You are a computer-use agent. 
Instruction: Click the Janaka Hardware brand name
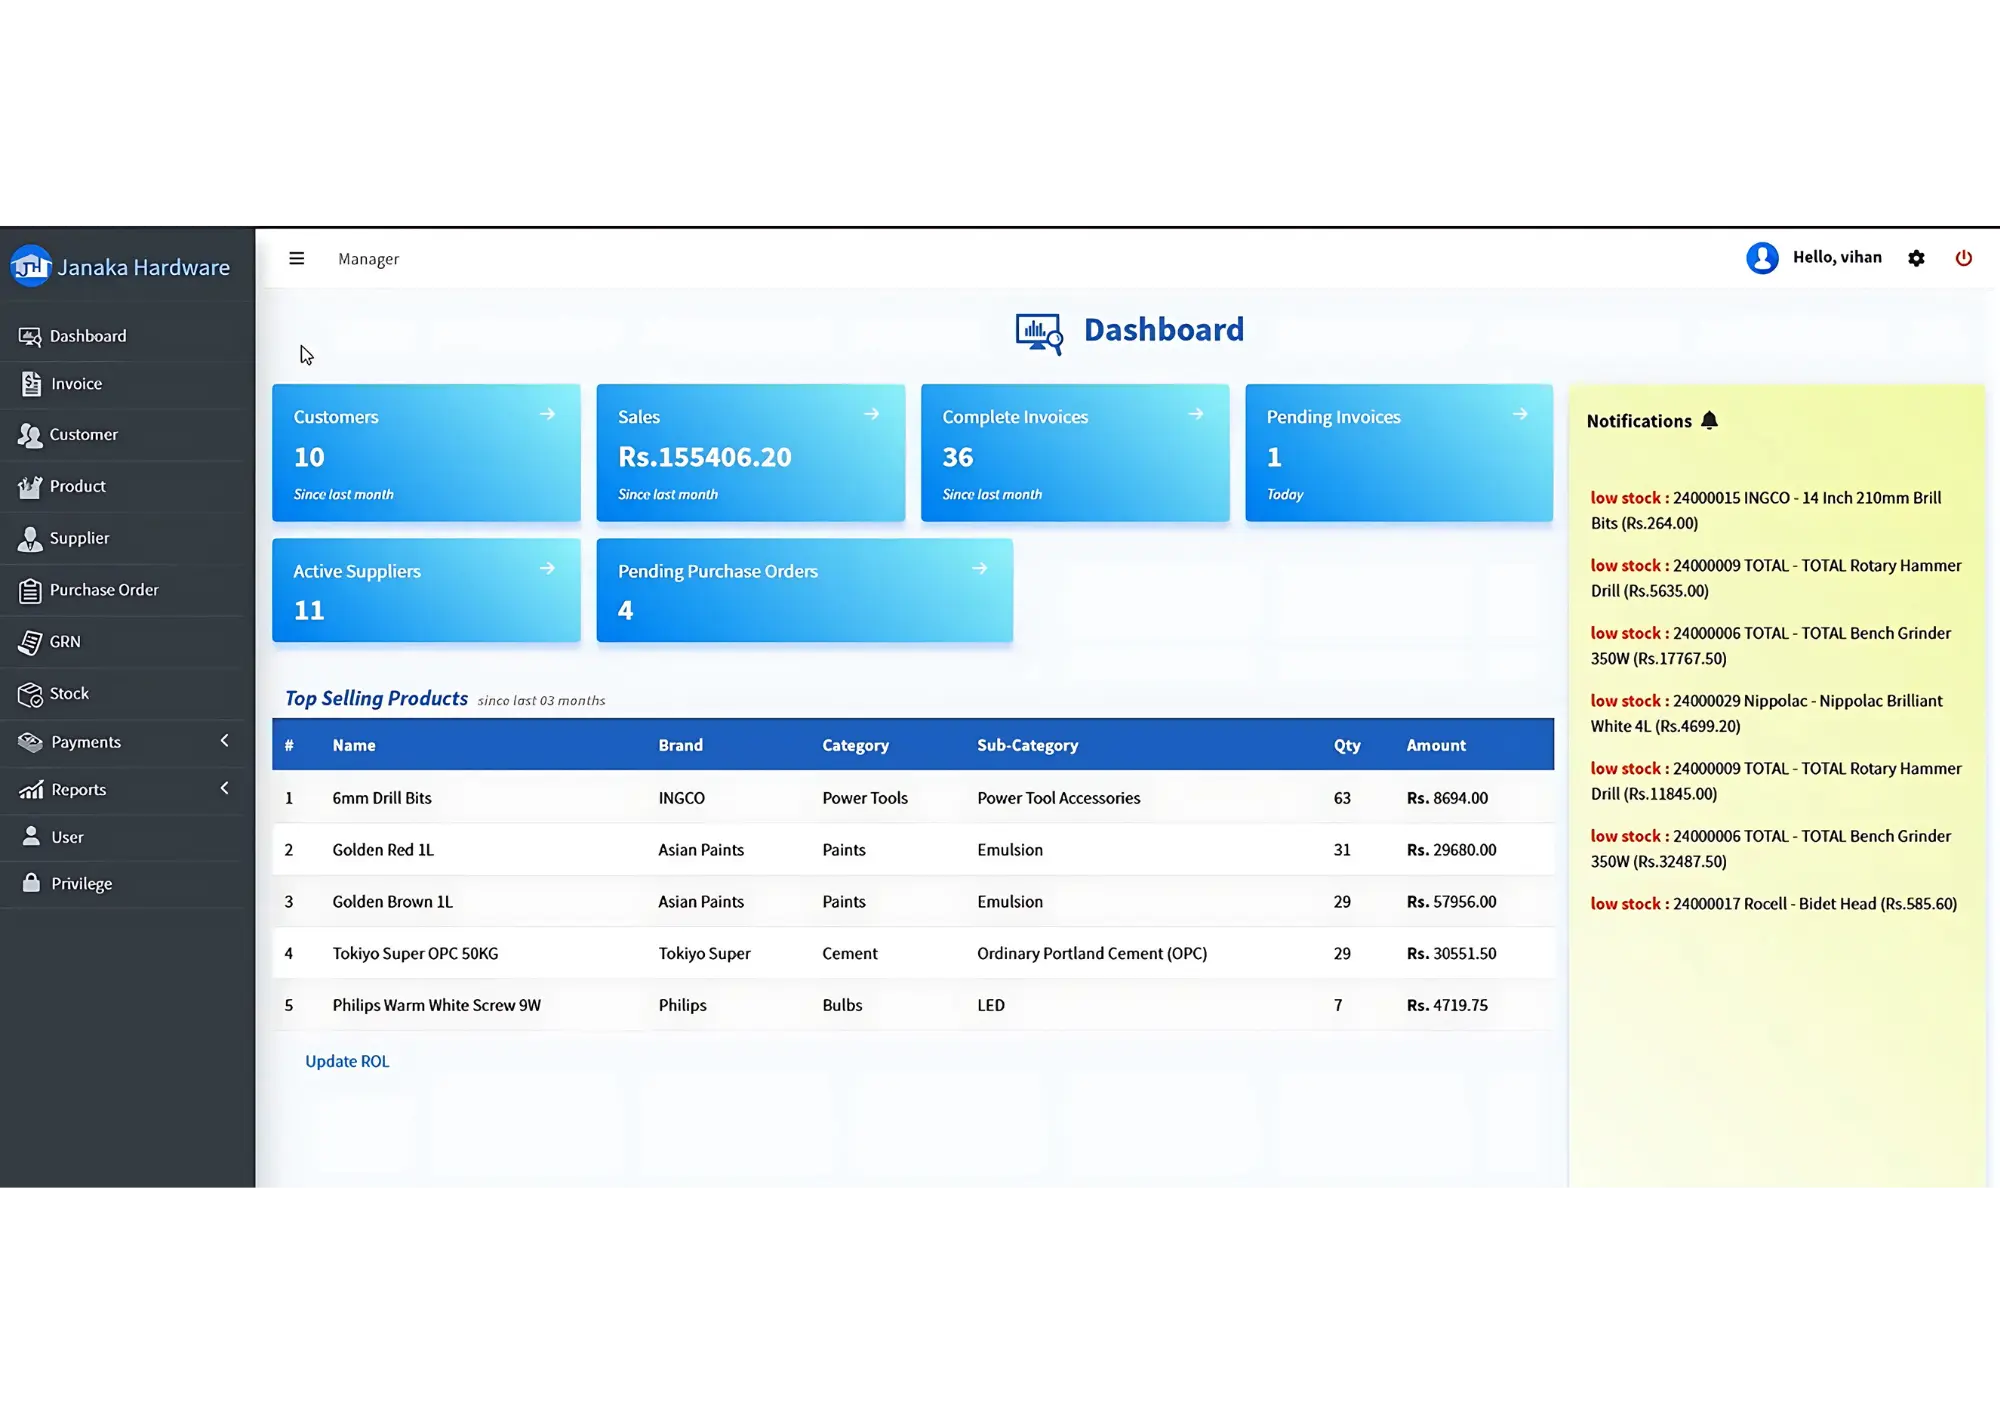pos(144,267)
